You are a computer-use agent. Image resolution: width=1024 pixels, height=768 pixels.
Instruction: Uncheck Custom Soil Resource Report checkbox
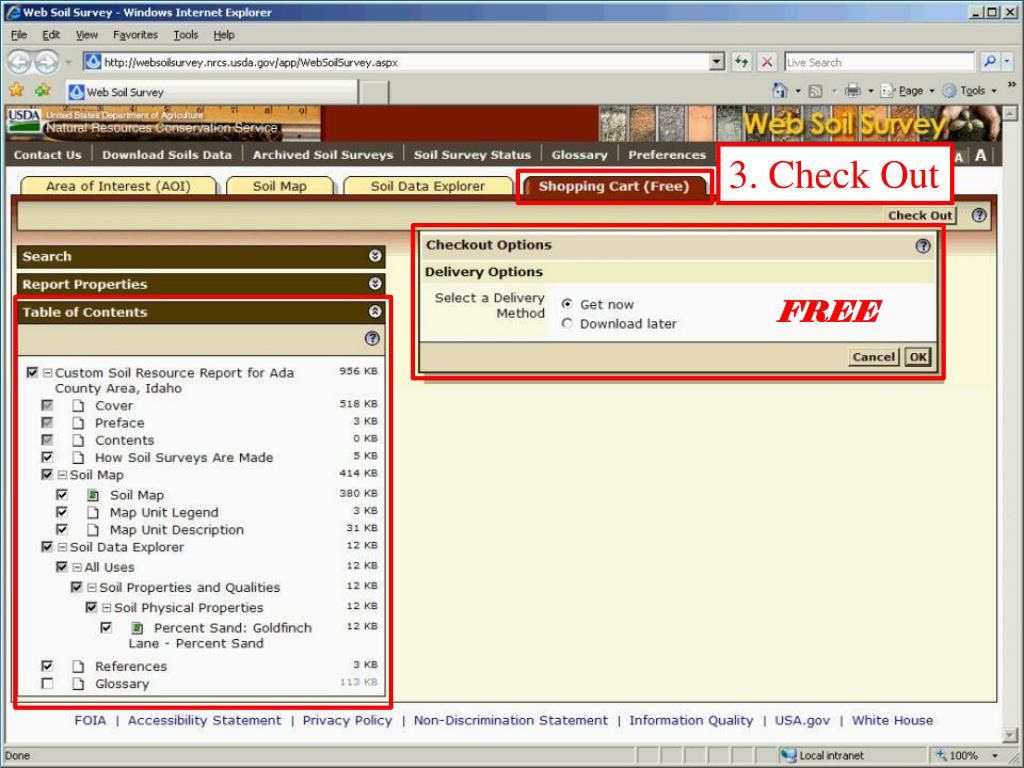pyautogui.click(x=32, y=372)
